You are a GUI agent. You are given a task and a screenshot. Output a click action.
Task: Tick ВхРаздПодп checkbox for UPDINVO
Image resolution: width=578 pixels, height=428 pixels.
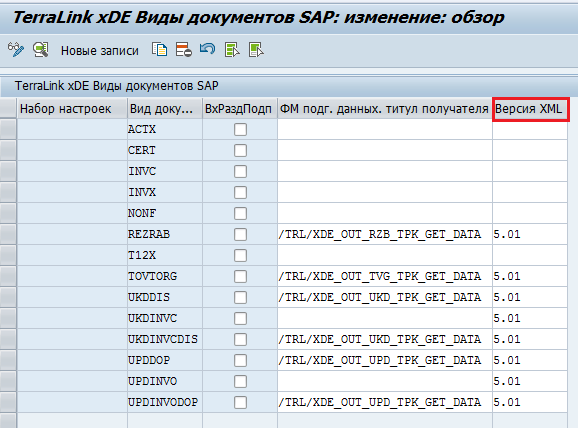click(x=240, y=382)
